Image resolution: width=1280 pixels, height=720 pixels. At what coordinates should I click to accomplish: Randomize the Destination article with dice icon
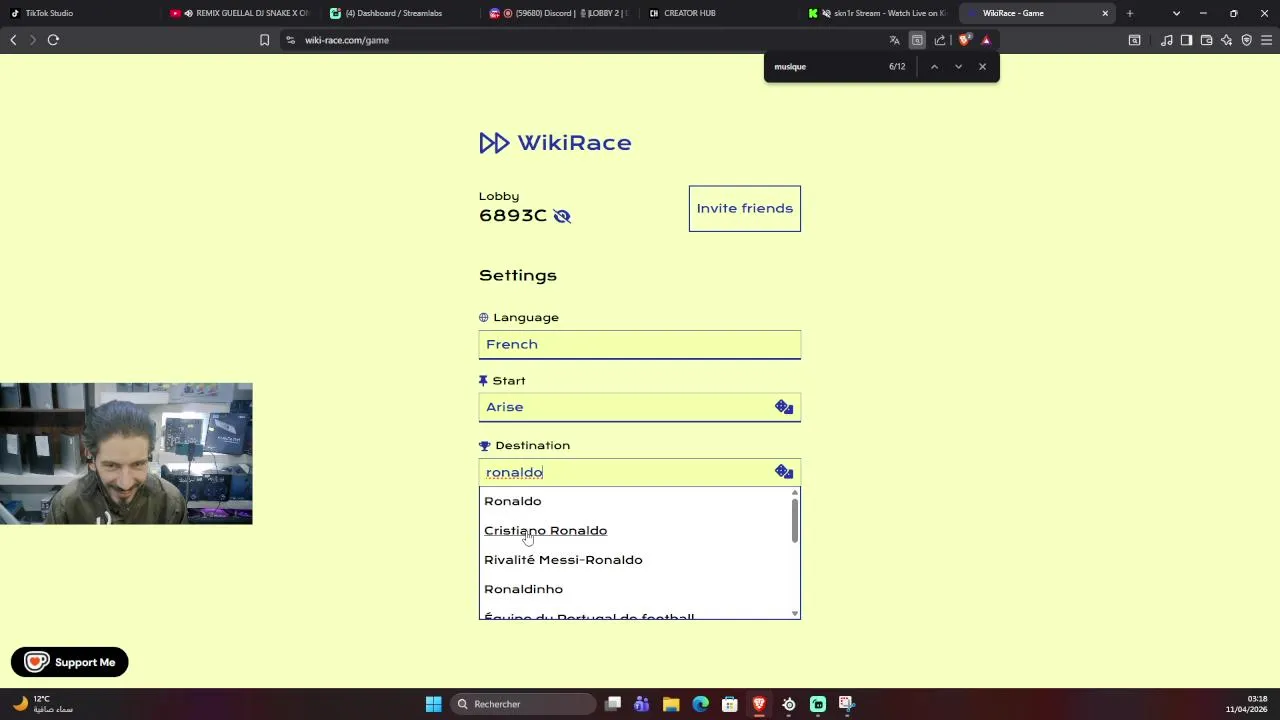(x=784, y=472)
